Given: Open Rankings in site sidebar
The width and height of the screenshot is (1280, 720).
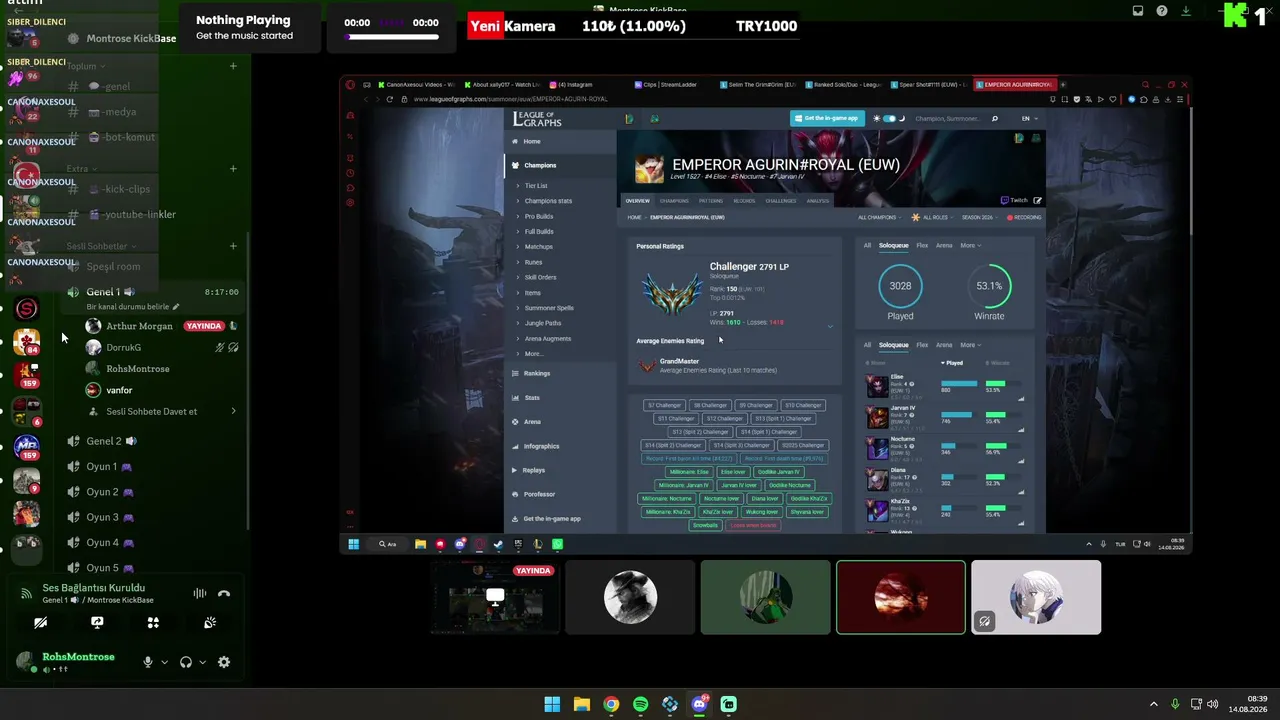Looking at the screenshot, I should click(x=560, y=373).
